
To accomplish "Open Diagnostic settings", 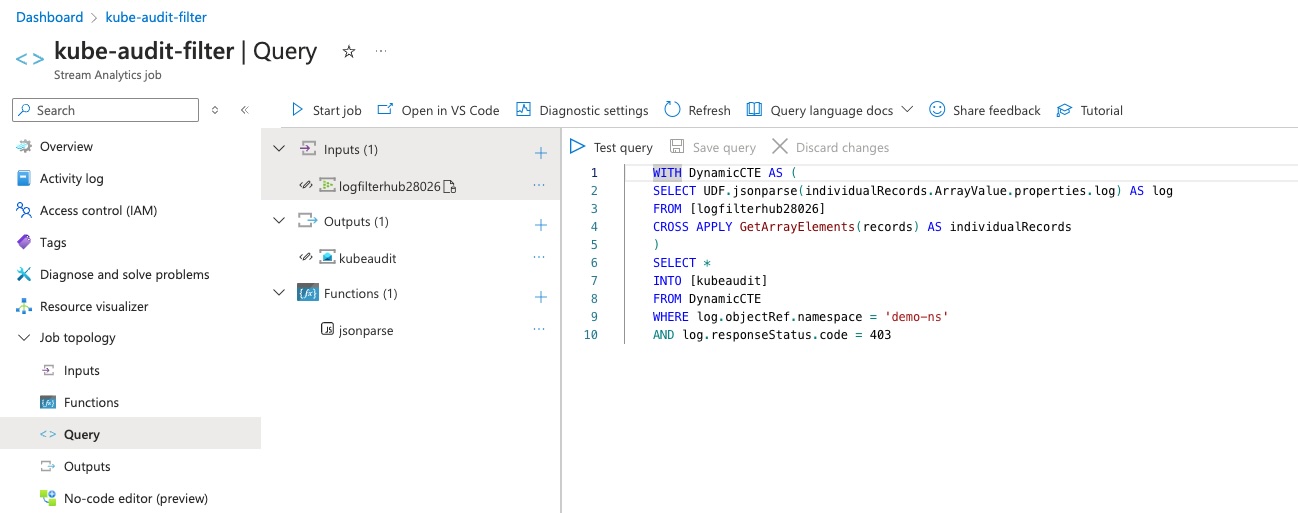I will 582,110.
